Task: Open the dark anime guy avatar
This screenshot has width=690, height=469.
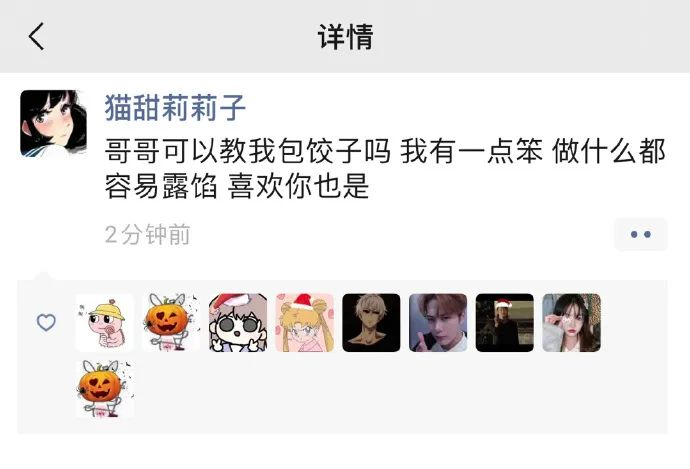Action: point(371,322)
